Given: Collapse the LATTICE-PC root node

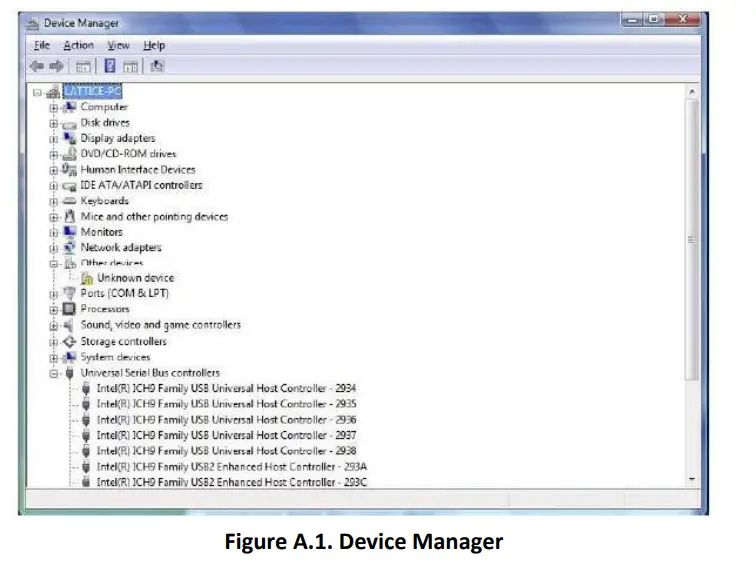Looking at the screenshot, I should pos(37,92).
